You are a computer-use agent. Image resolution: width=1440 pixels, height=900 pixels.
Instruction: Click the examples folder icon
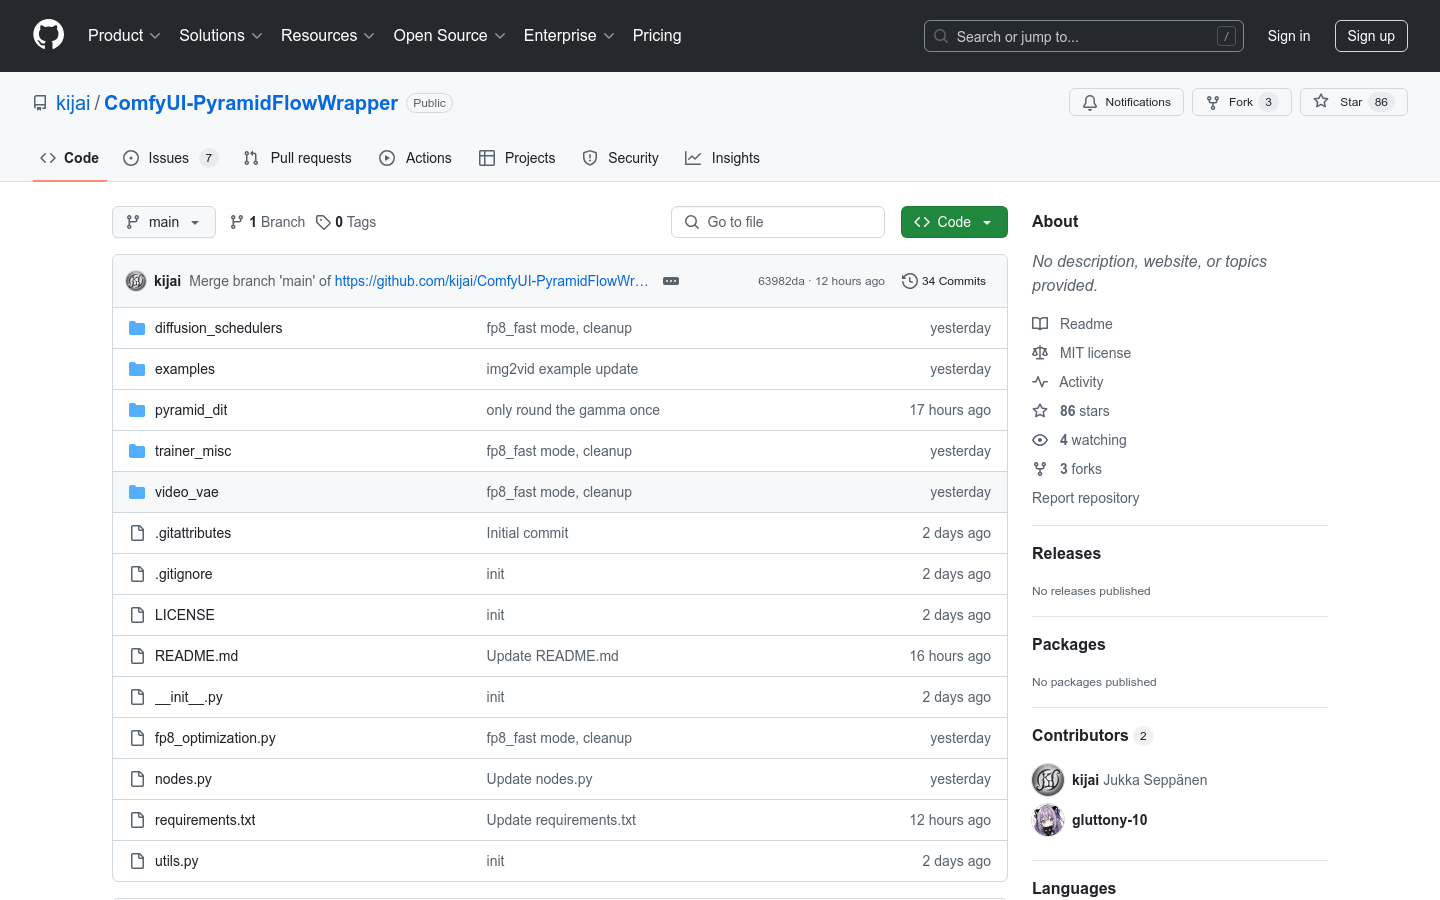tap(137, 369)
